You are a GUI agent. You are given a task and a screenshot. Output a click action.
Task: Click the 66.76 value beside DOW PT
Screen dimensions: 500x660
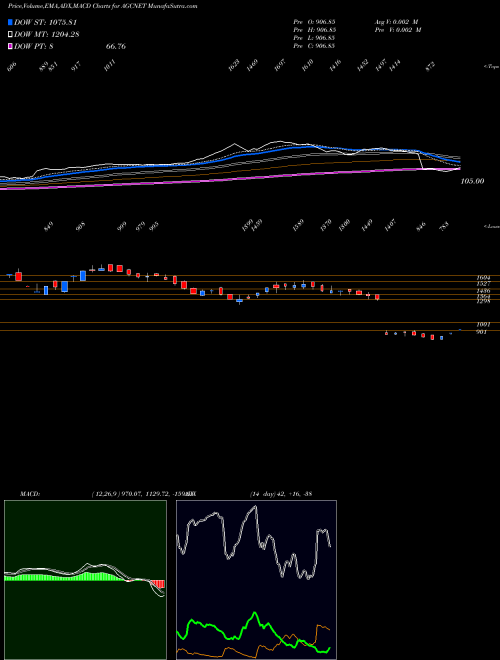click(116, 46)
